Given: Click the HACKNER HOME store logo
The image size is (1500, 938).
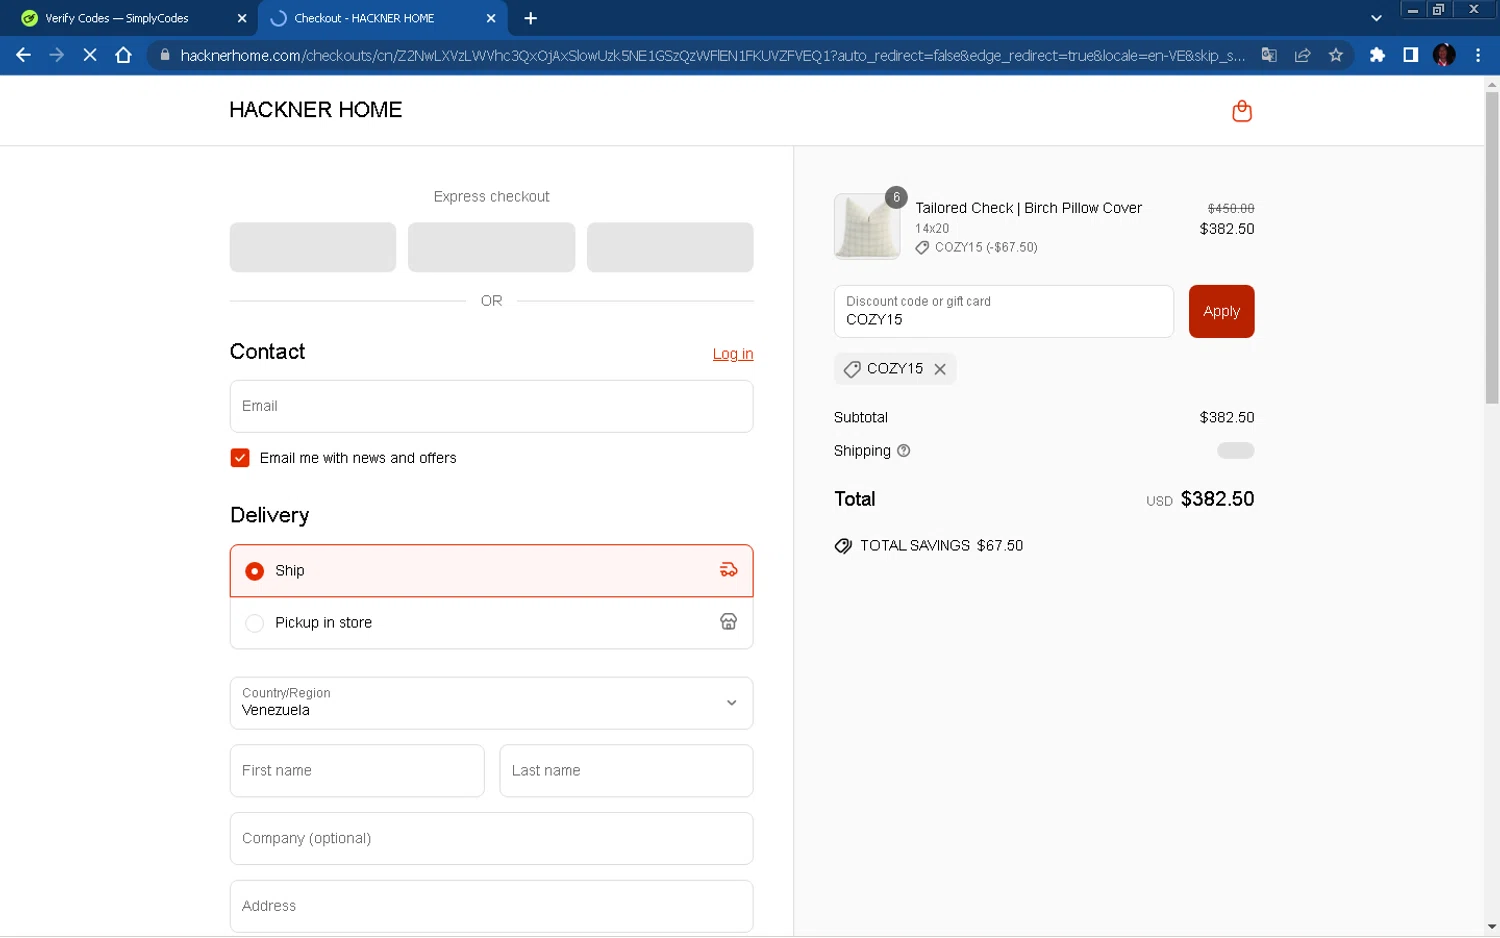Looking at the screenshot, I should pyautogui.click(x=315, y=110).
